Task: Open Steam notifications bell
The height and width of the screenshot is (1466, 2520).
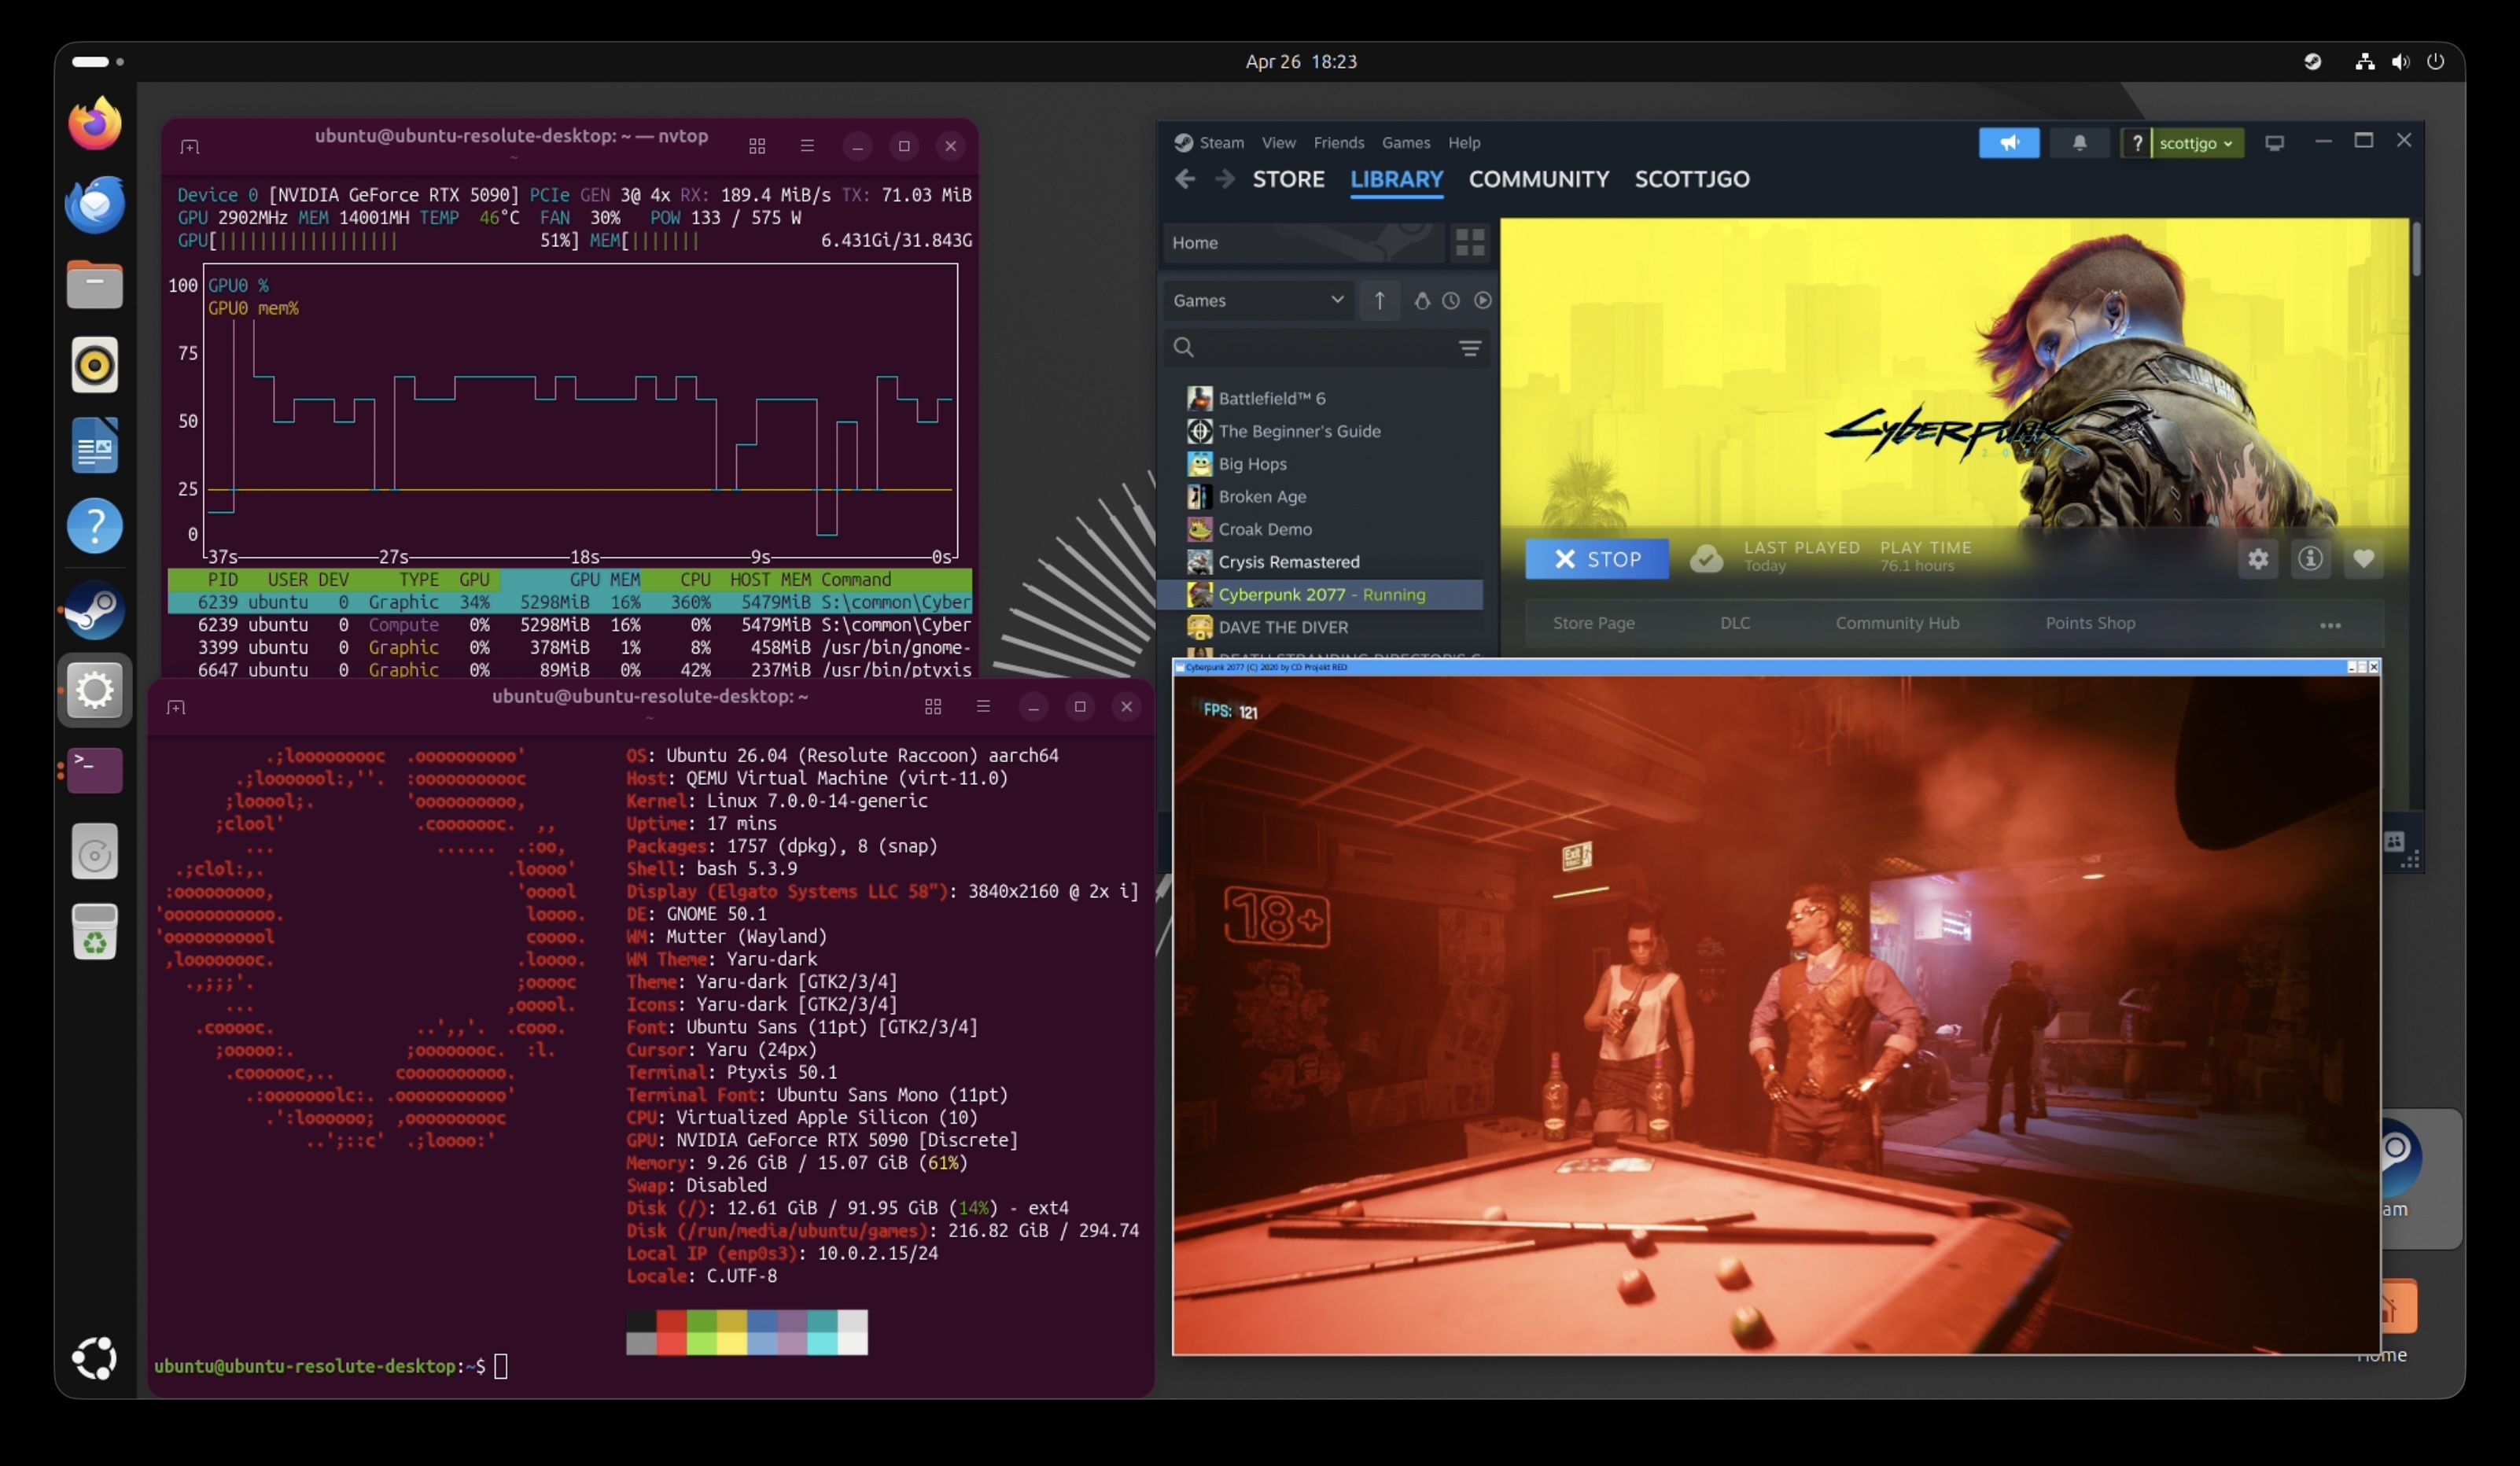Action: point(2079,143)
